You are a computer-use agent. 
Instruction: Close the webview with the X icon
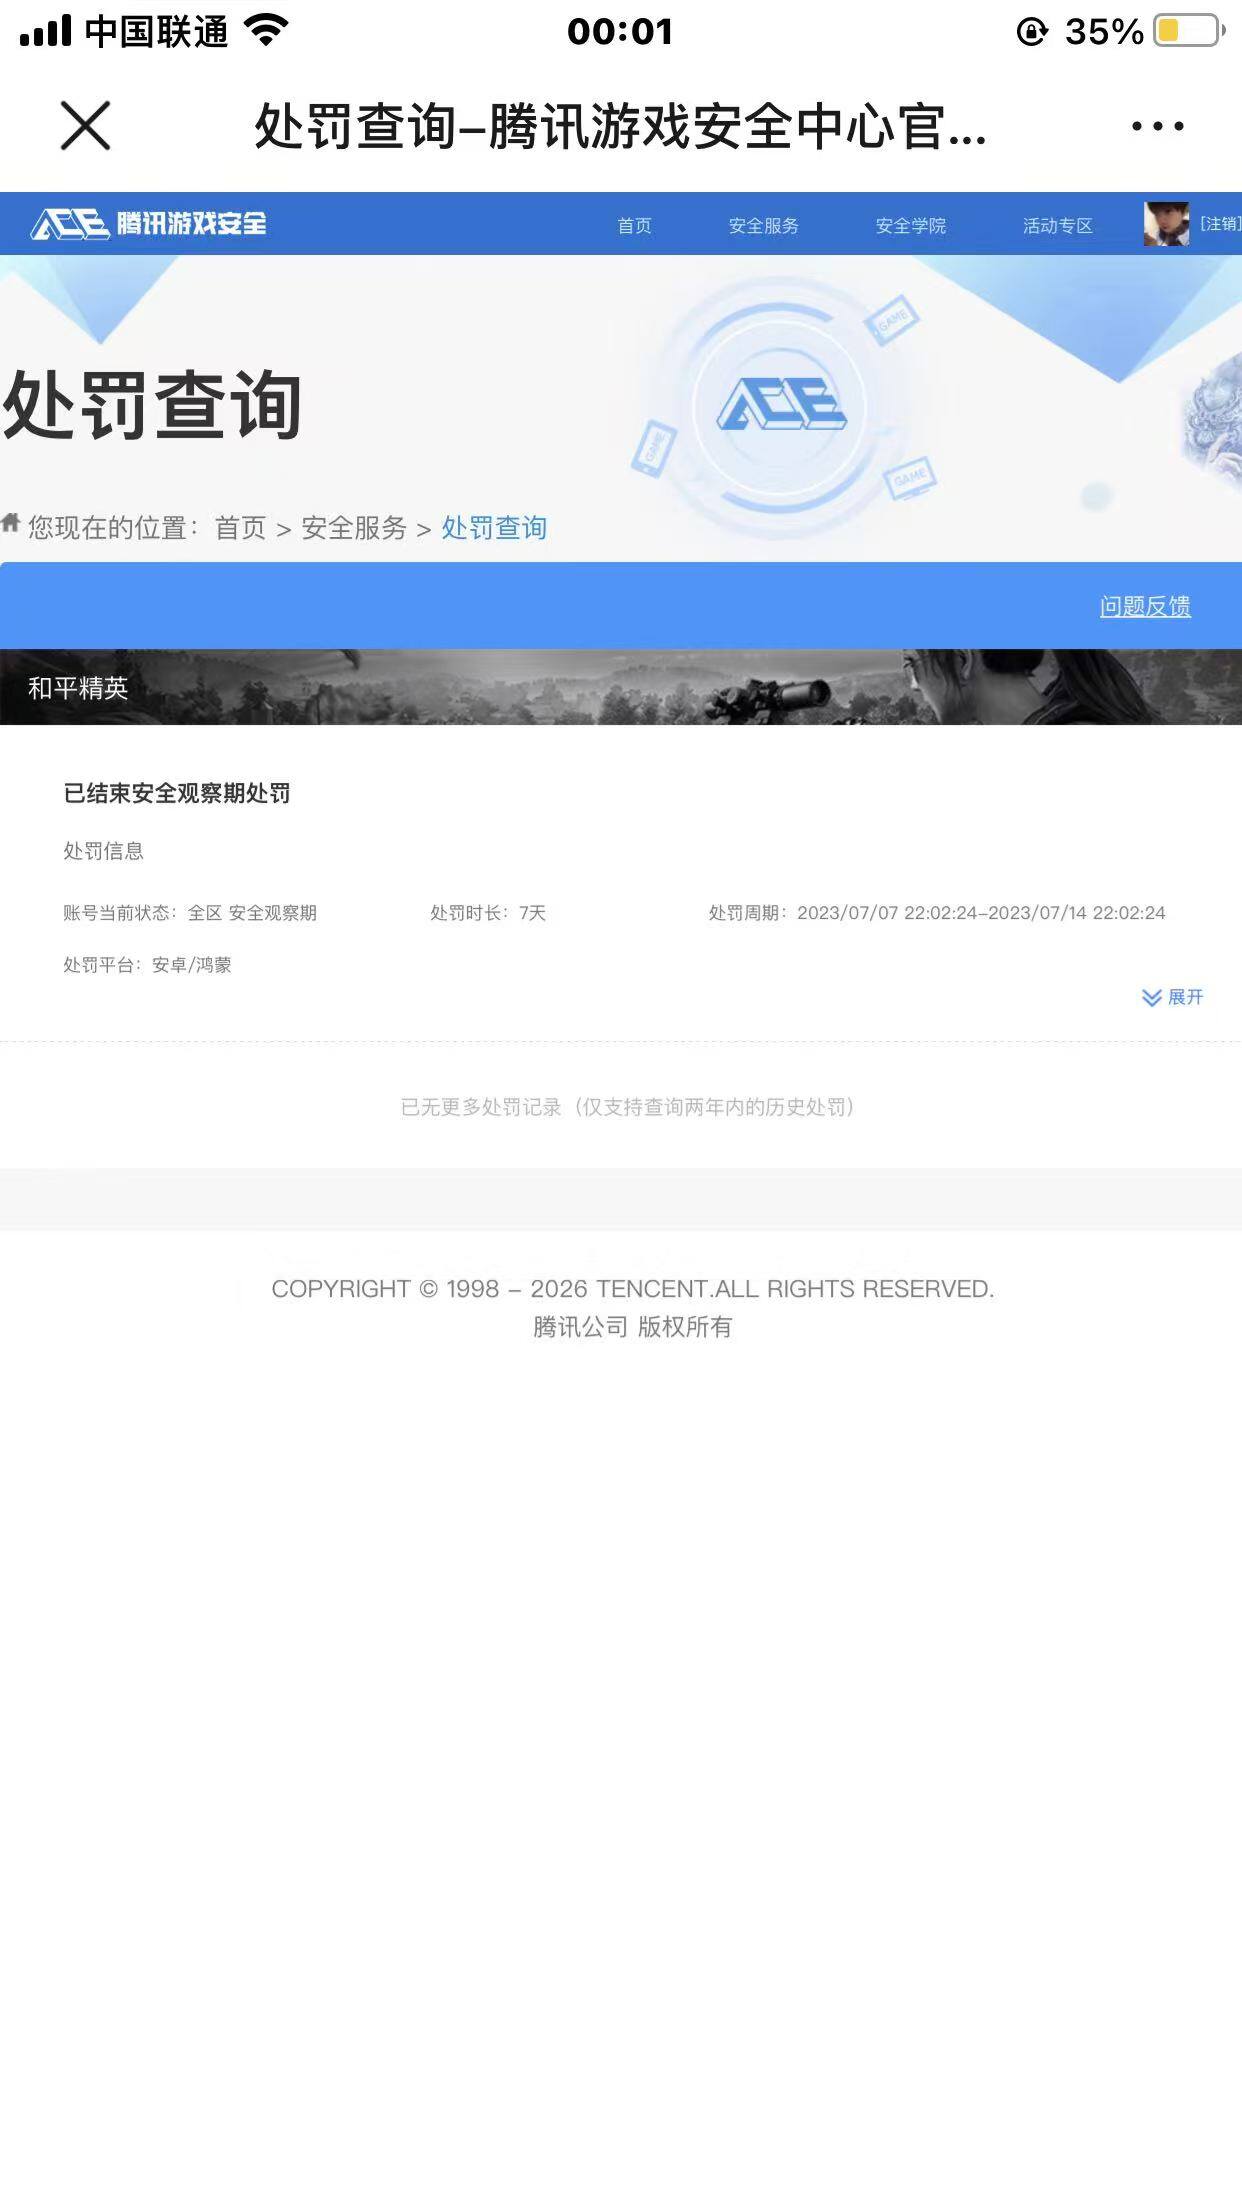[85, 126]
